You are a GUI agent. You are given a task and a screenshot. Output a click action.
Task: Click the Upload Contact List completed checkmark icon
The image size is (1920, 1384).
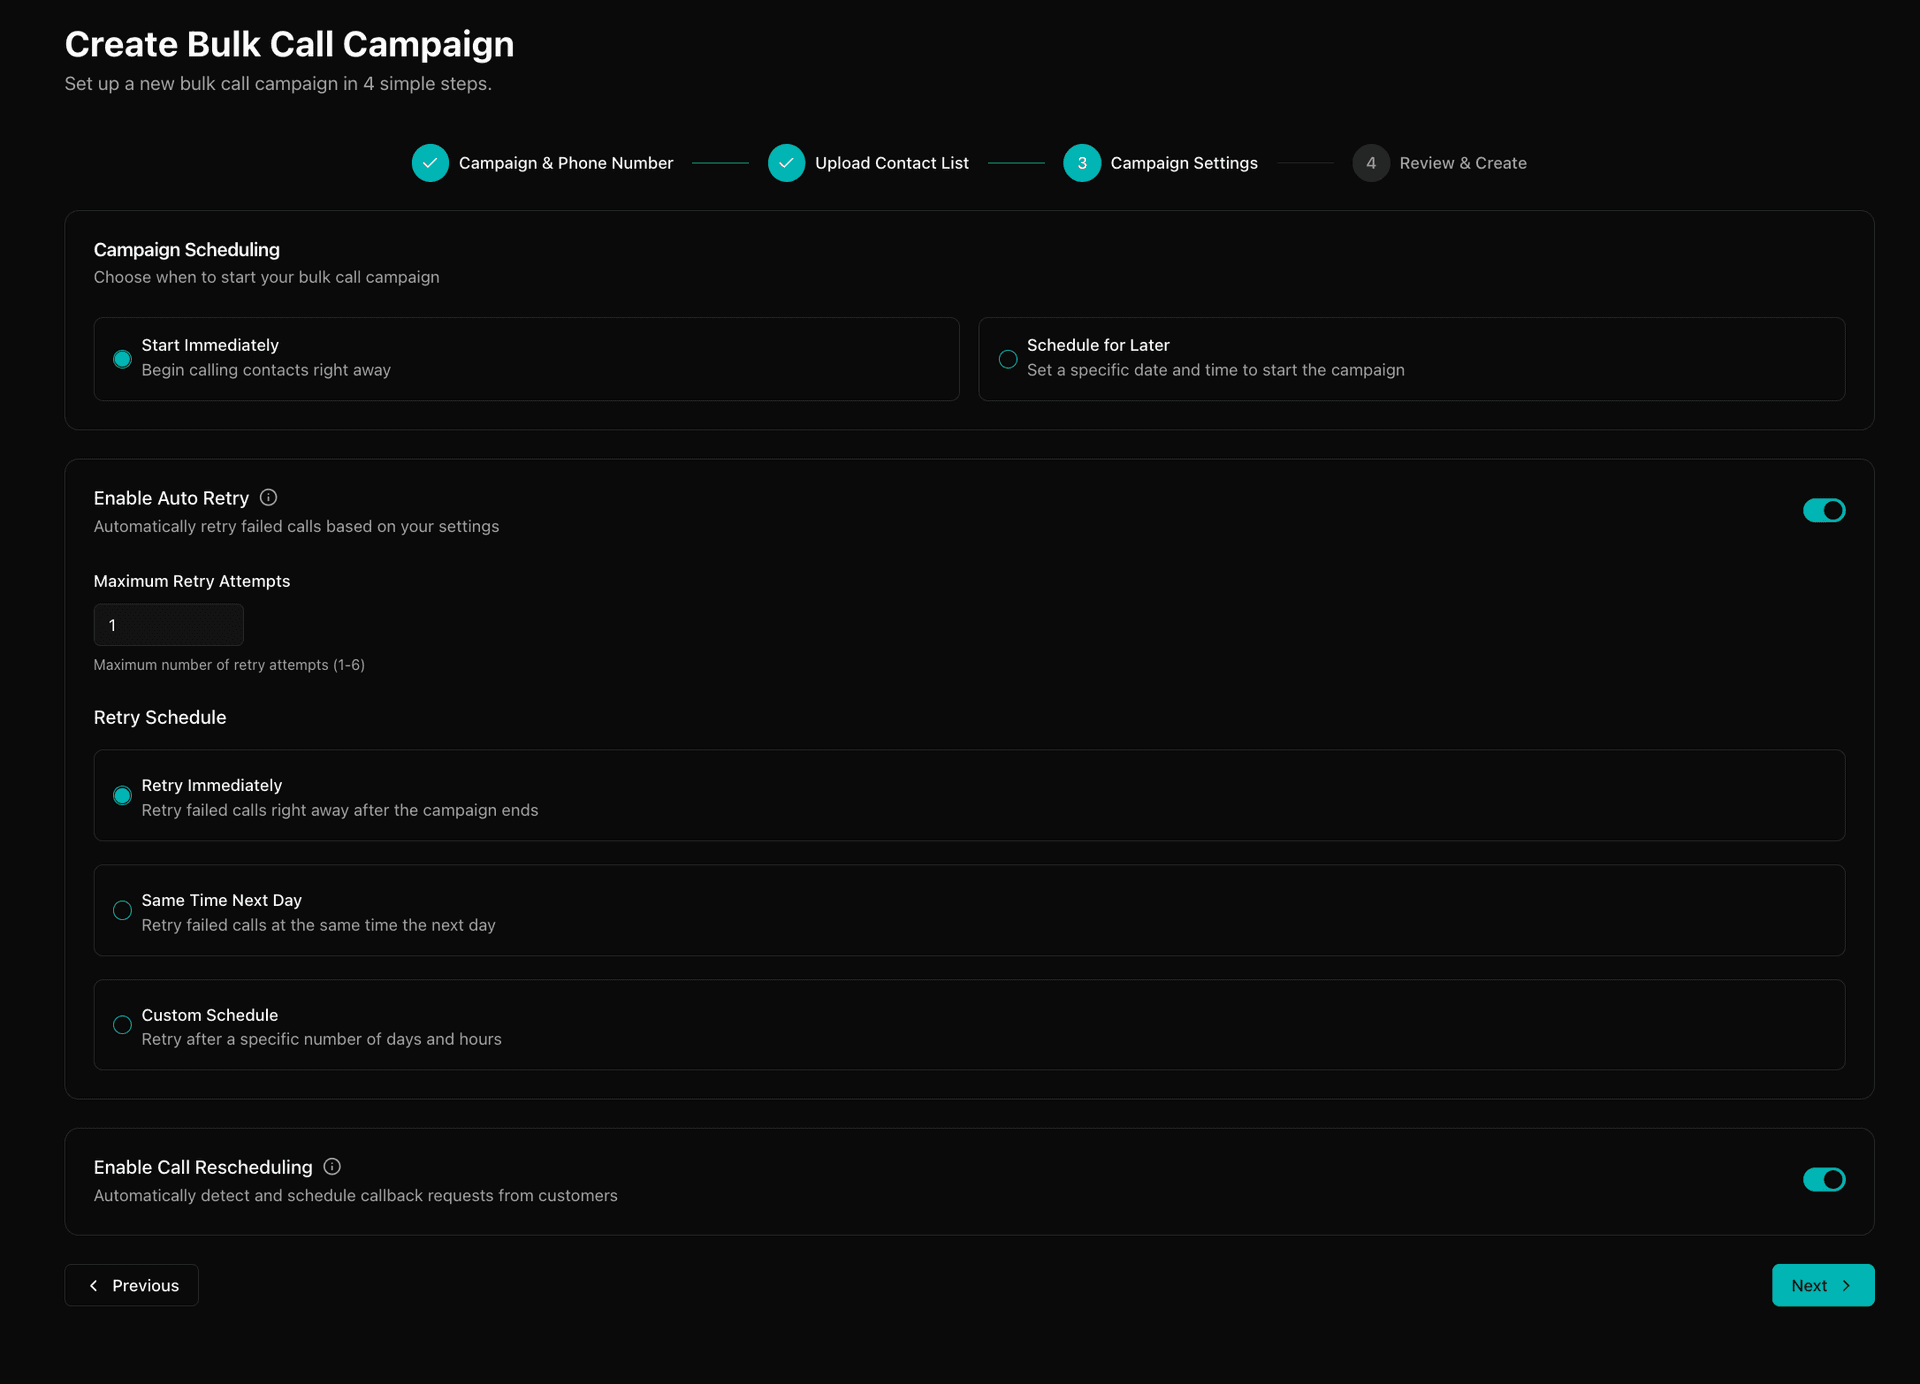787,162
